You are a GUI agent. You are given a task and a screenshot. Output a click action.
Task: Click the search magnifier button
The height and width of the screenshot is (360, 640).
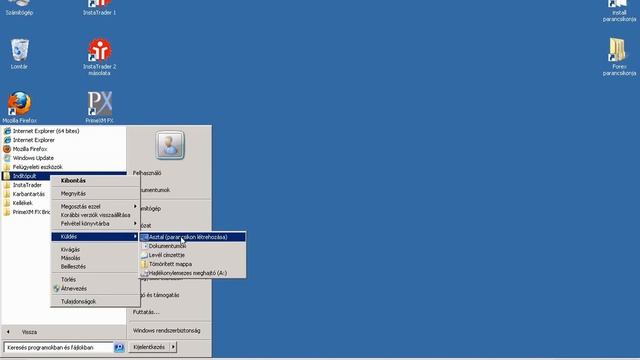(x=119, y=347)
